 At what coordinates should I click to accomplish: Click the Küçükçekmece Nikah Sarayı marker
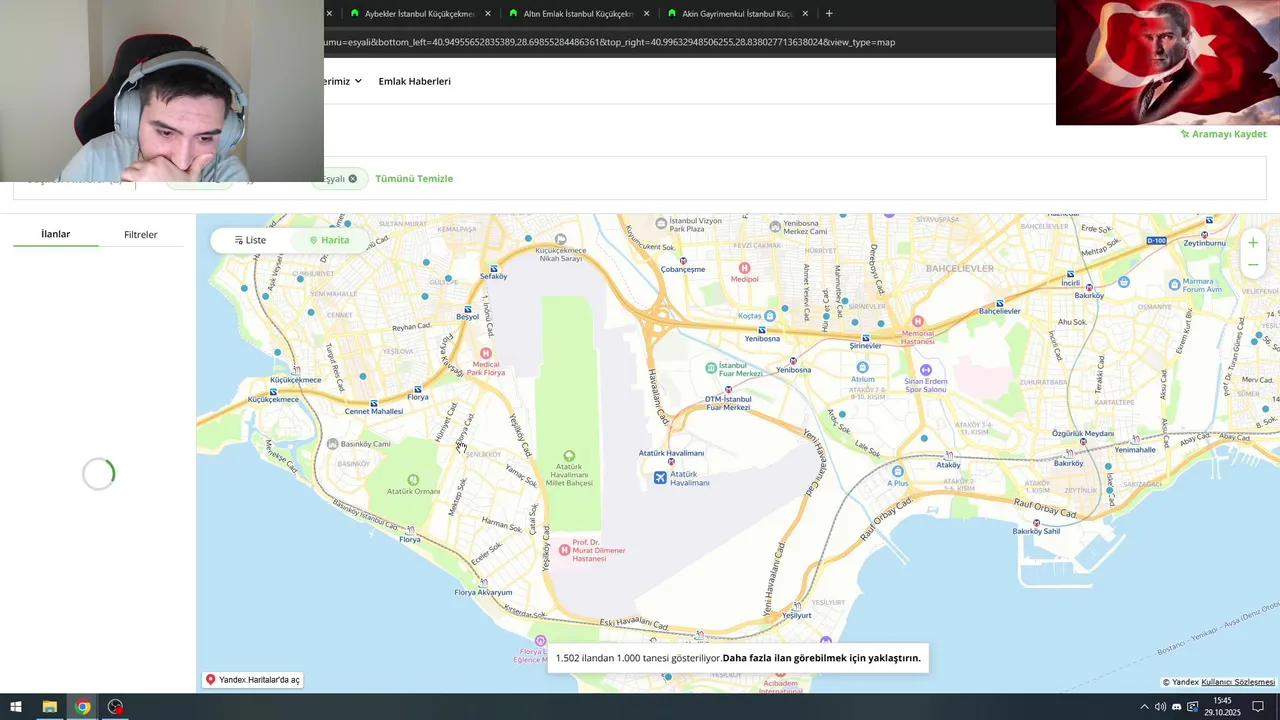(x=559, y=240)
